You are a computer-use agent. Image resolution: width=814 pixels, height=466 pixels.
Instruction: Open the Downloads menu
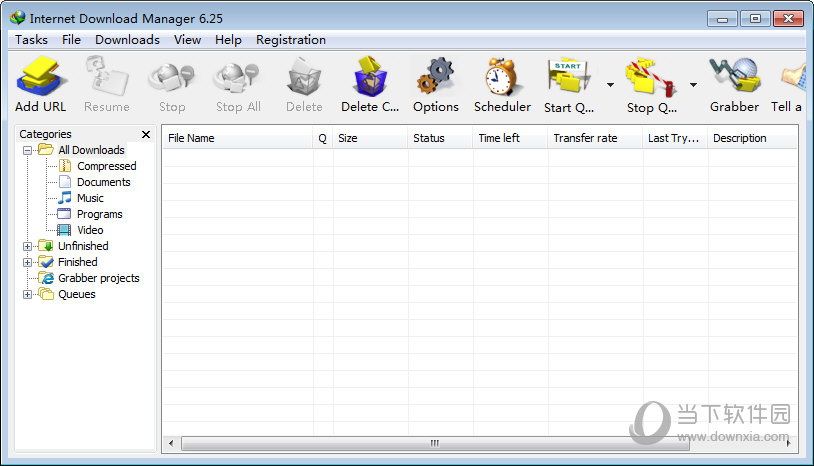127,39
